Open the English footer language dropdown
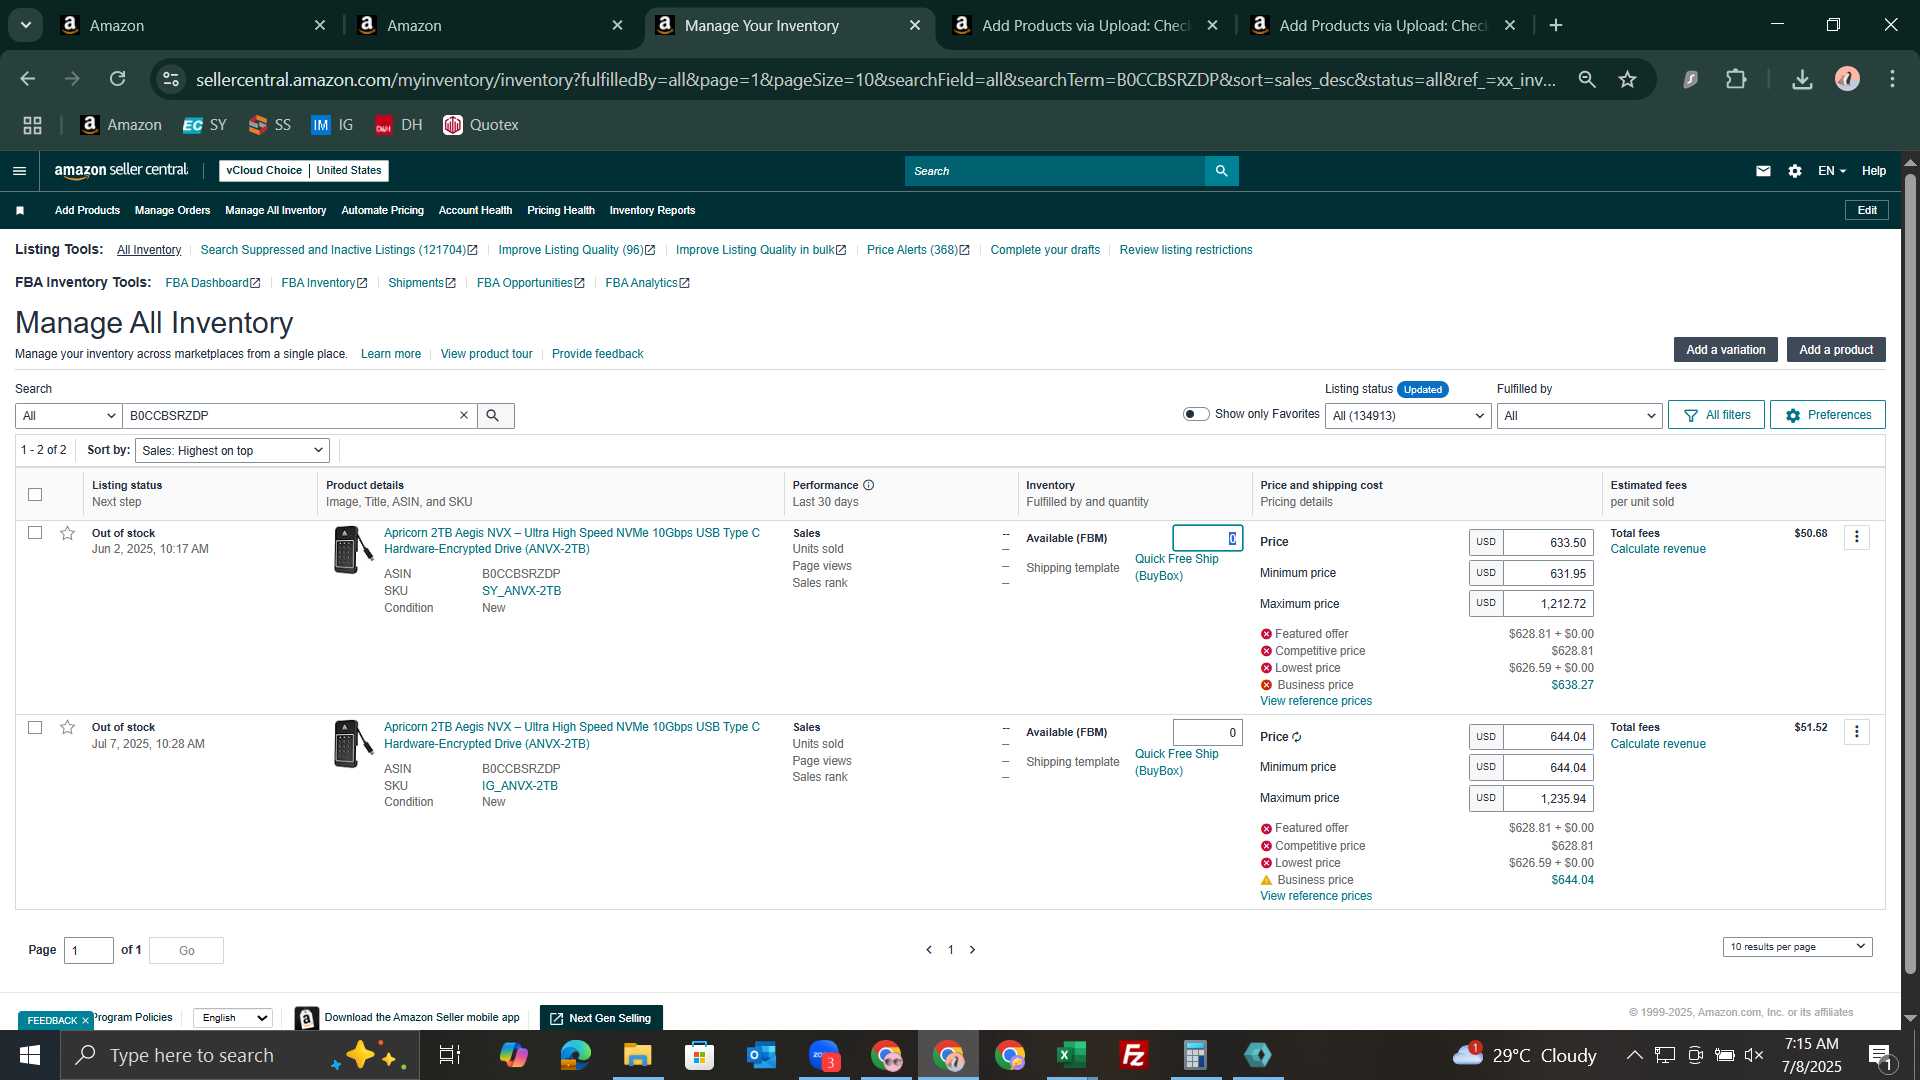 233,1018
